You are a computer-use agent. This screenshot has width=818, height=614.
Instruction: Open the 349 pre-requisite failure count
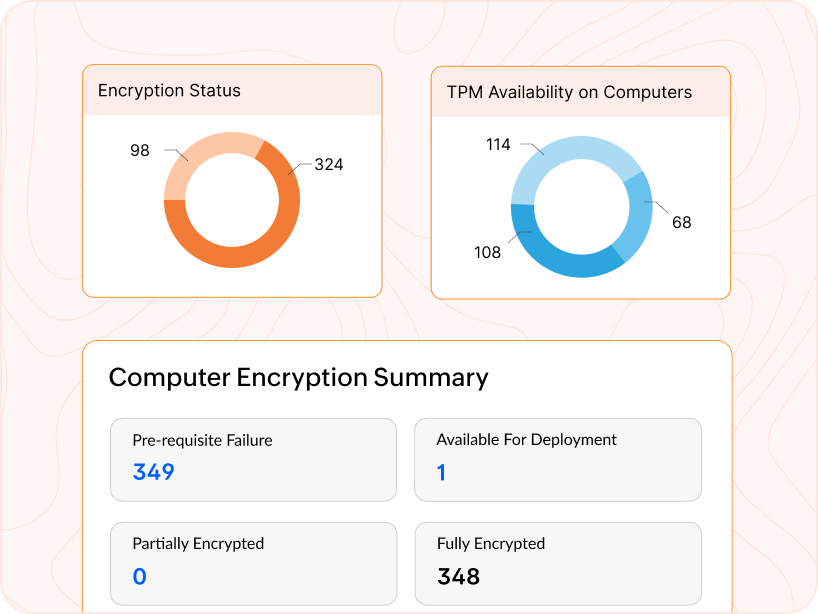(x=154, y=472)
